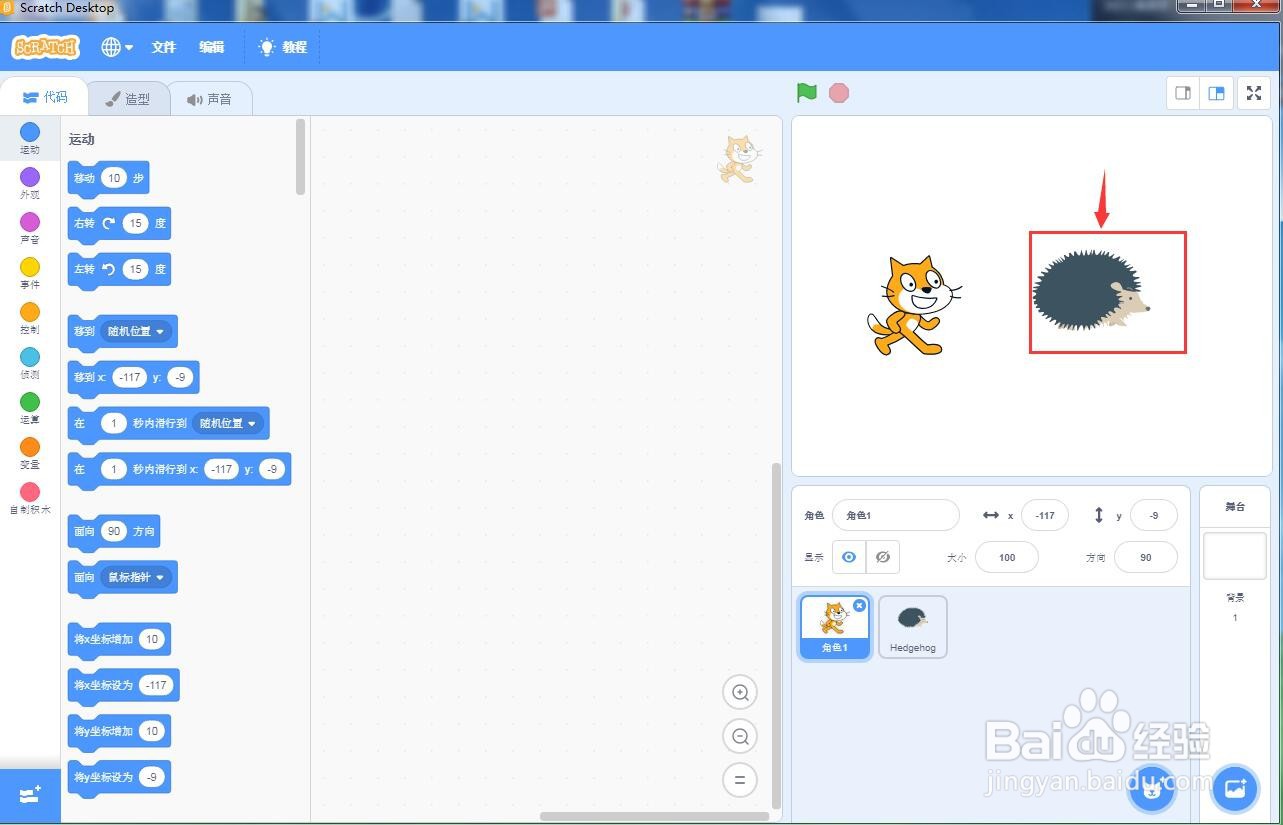Hide the sprite with crossed-eye icon

click(x=883, y=557)
